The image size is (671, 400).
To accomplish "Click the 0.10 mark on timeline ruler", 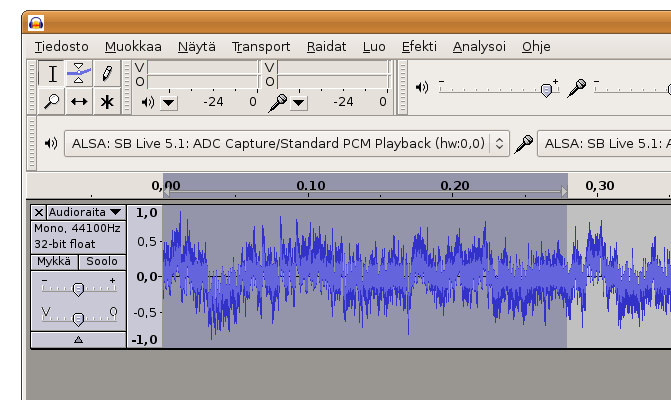I will pyautogui.click(x=310, y=187).
